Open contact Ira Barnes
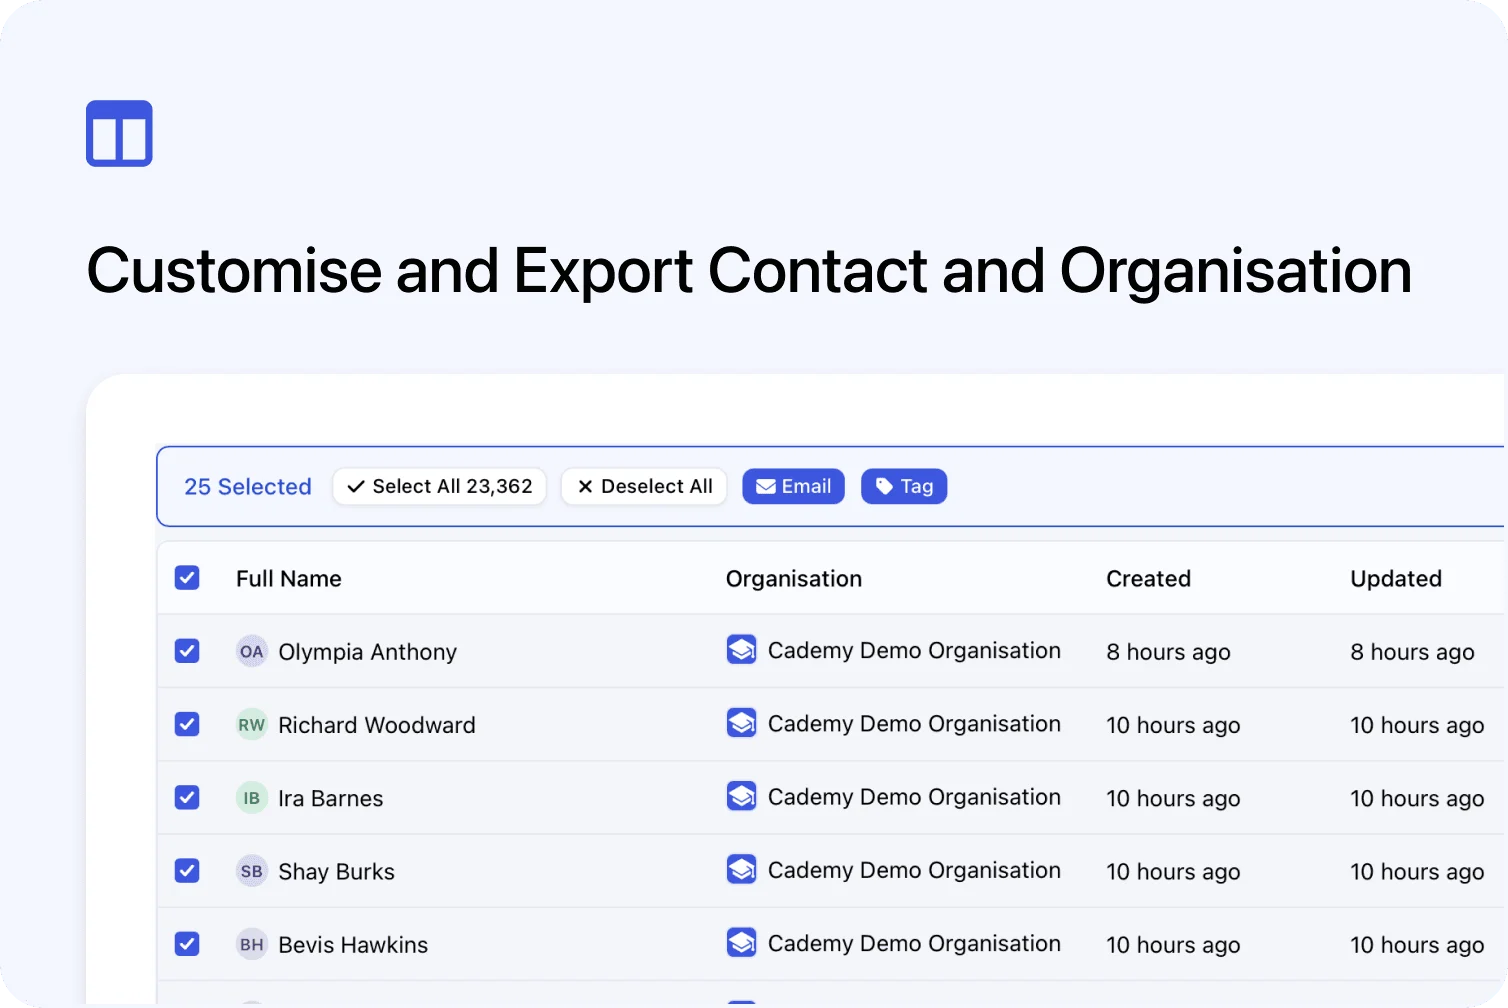Viewport: 1508px width, 1008px height. pyautogui.click(x=331, y=798)
